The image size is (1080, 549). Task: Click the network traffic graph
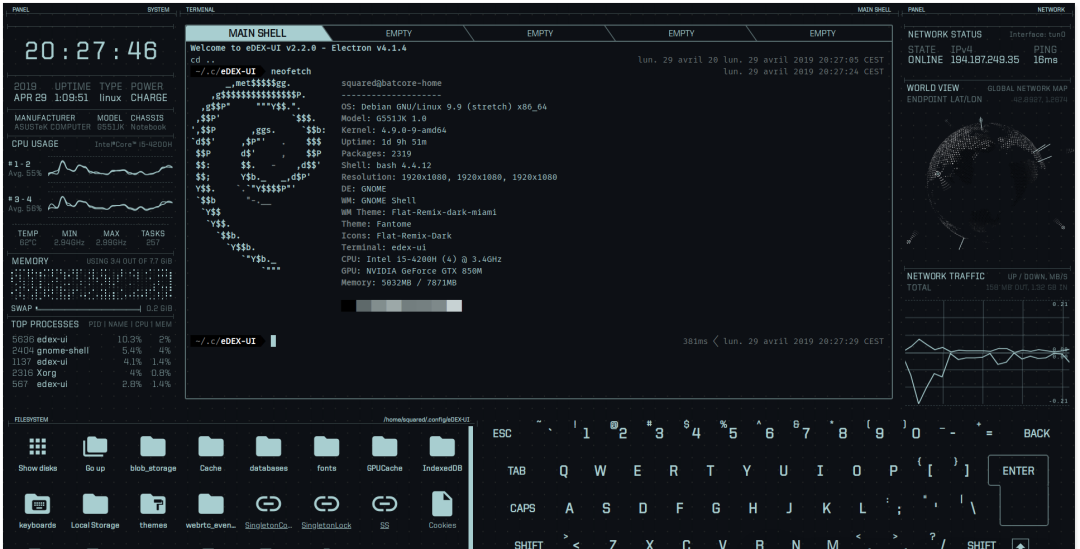point(986,351)
